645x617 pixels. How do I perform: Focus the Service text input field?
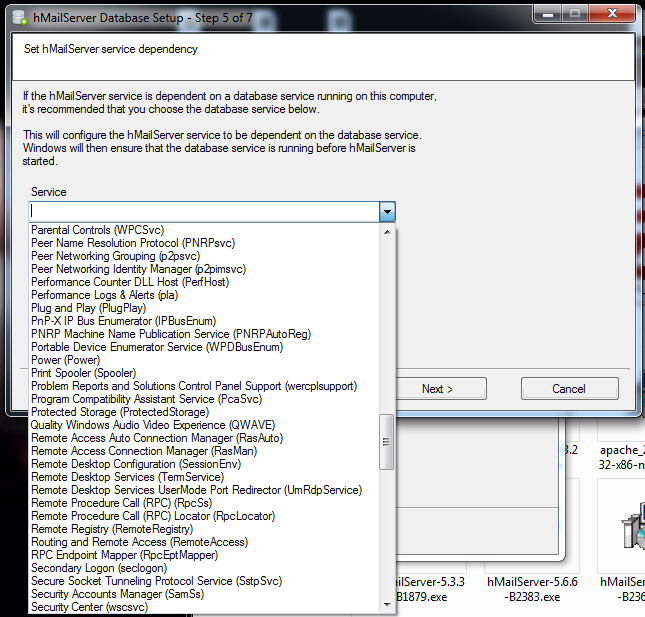click(204, 212)
